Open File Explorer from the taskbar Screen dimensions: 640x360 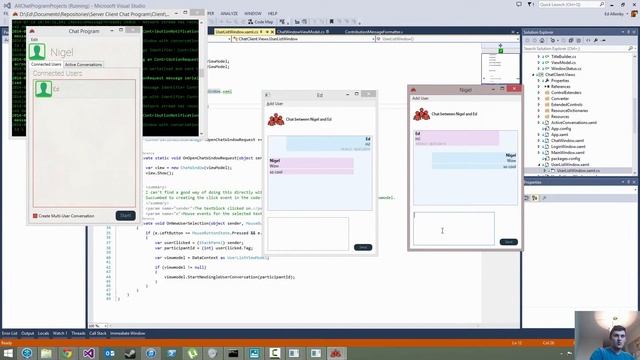pyautogui.click(x=46, y=353)
